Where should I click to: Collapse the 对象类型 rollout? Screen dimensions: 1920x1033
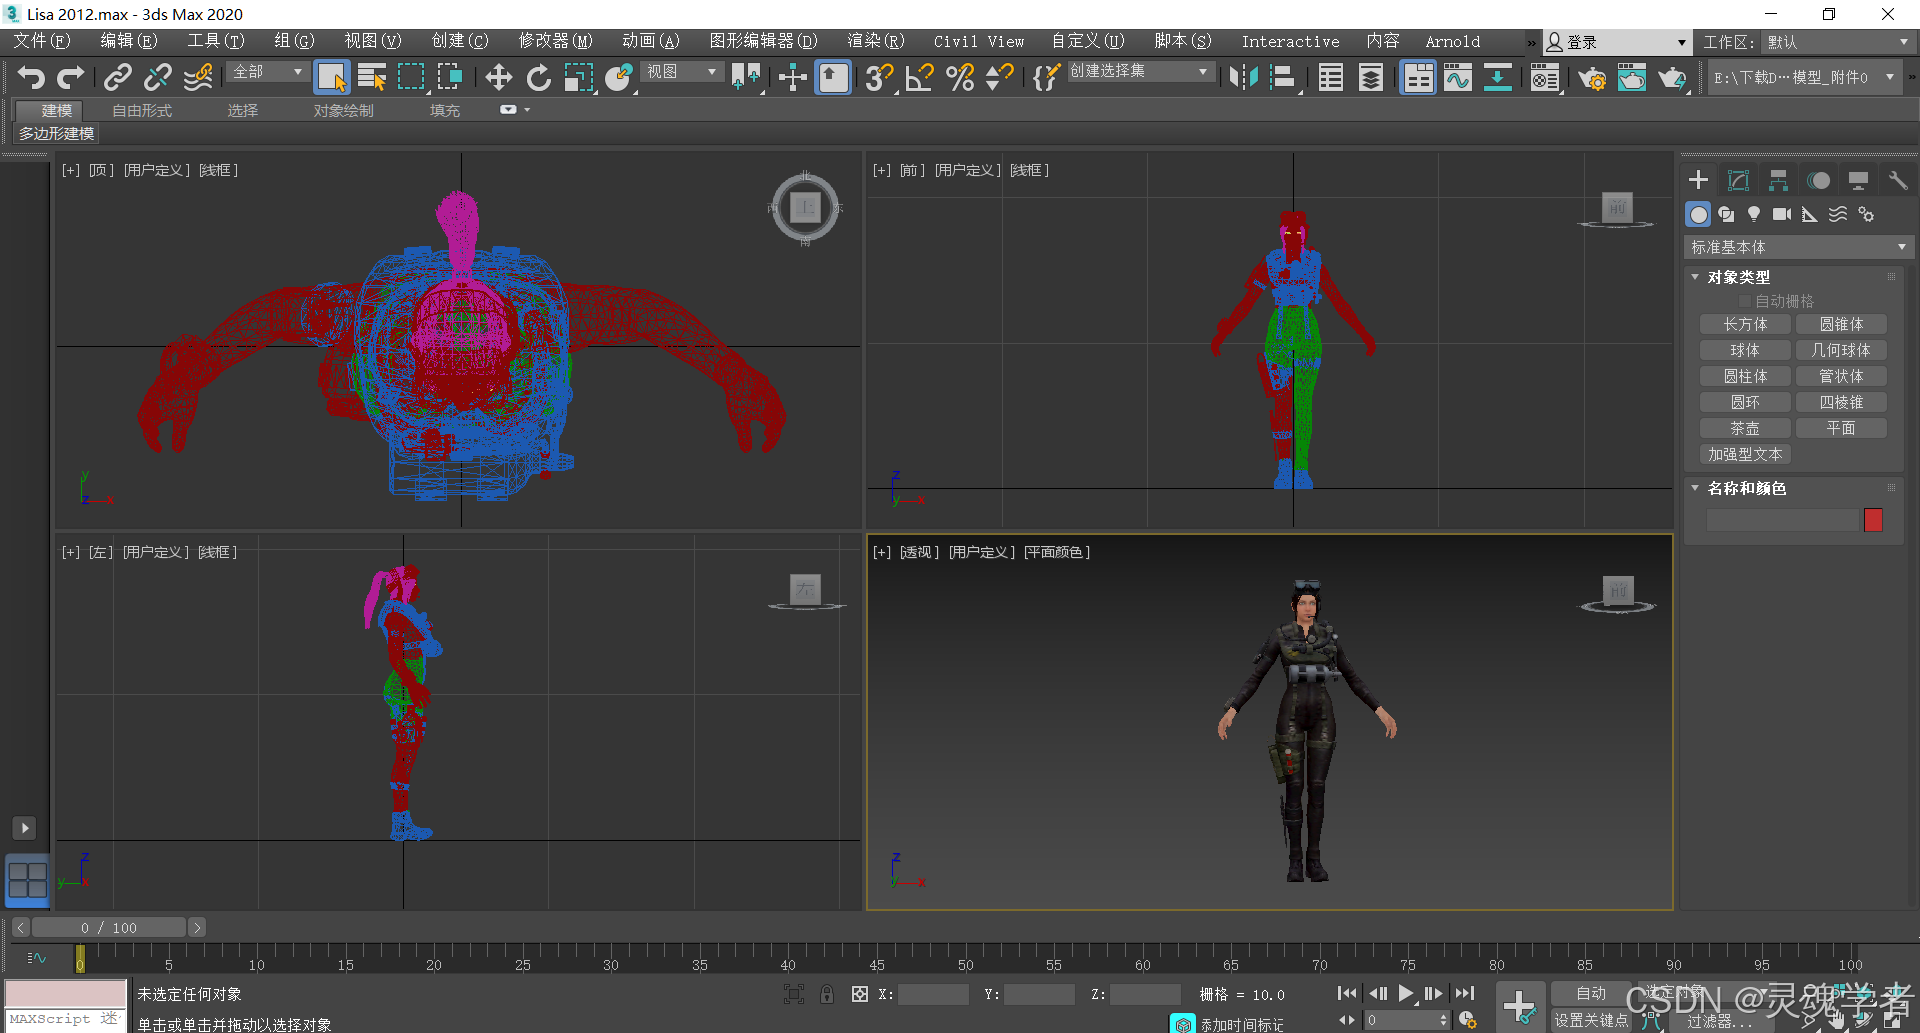(x=1738, y=277)
